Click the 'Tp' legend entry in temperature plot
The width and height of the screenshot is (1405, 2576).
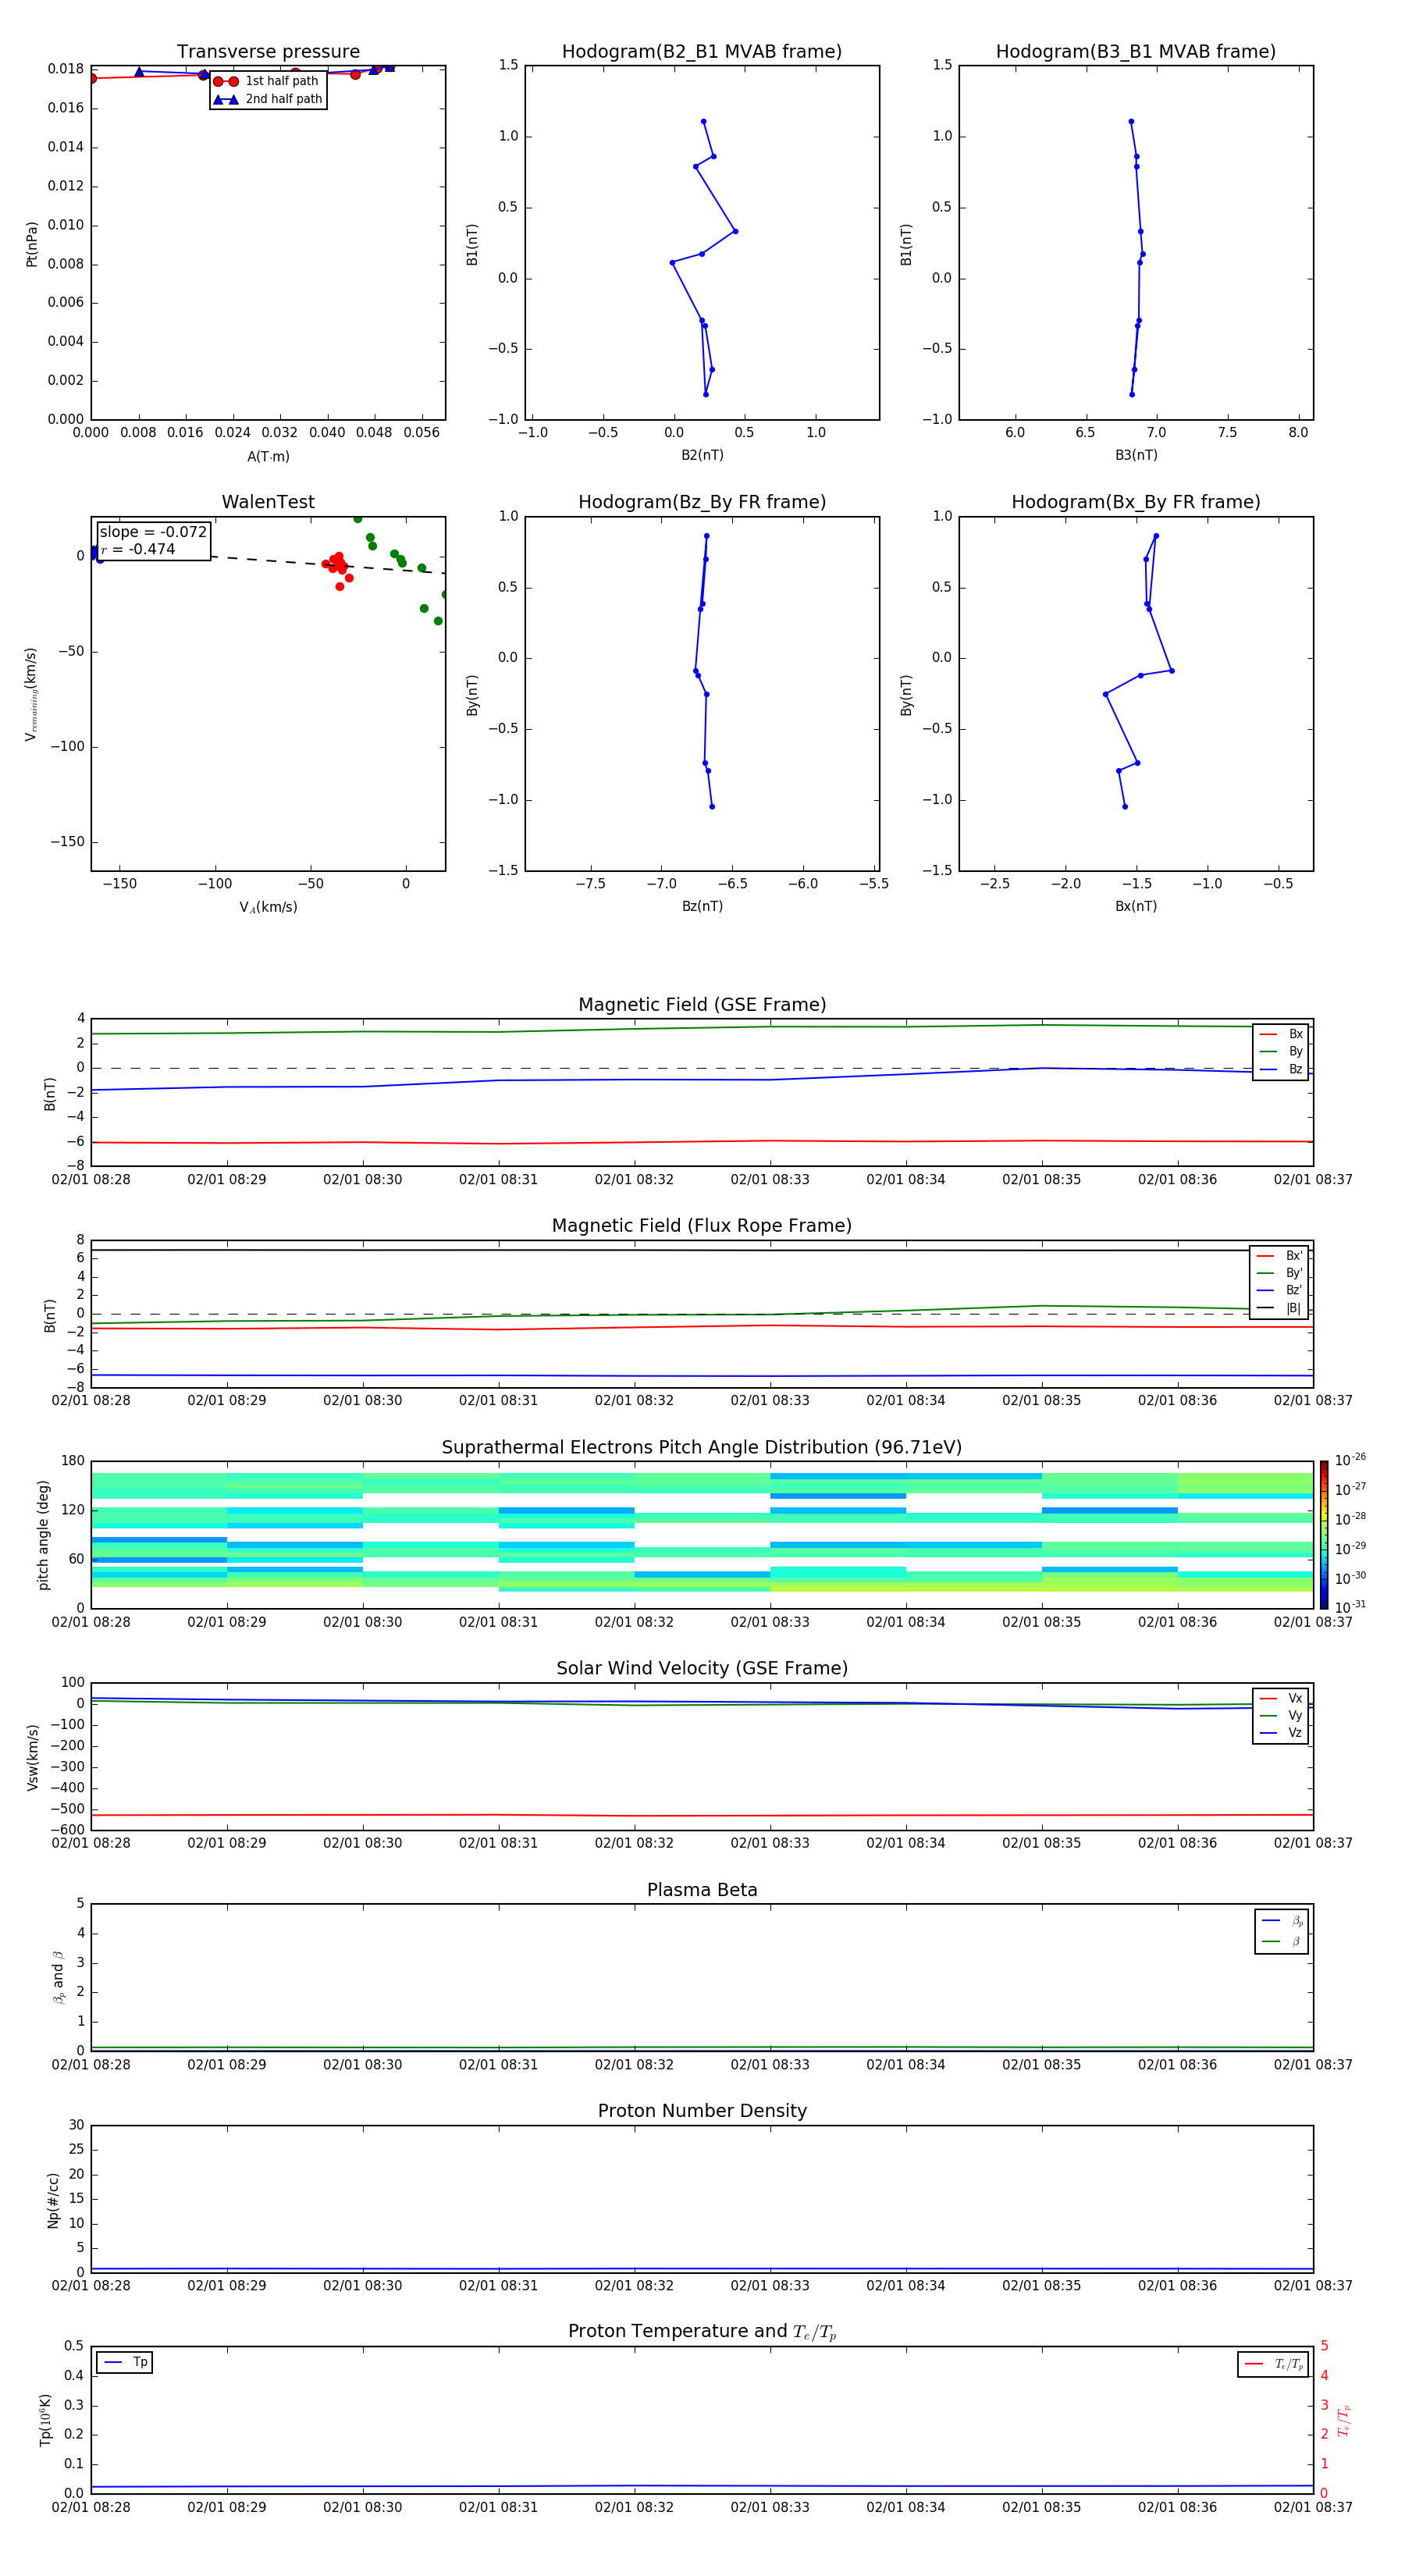tap(125, 2362)
